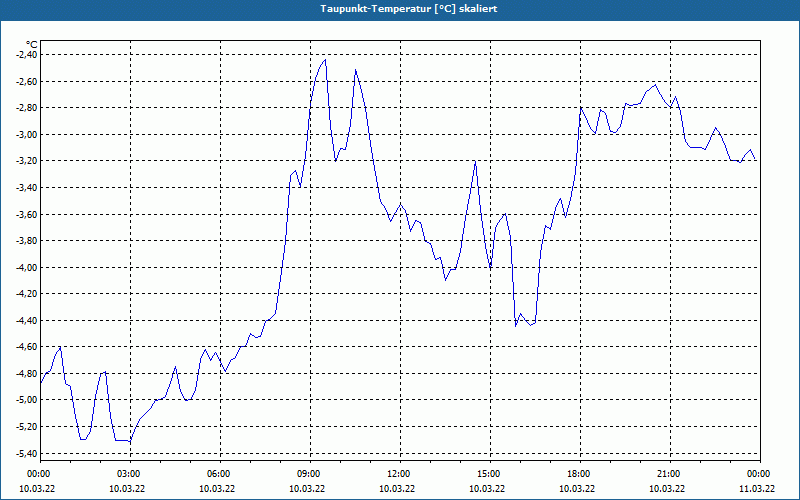The height and width of the screenshot is (500, 800).
Task: Click the "-5,00" y-axis label
Action: [25, 399]
